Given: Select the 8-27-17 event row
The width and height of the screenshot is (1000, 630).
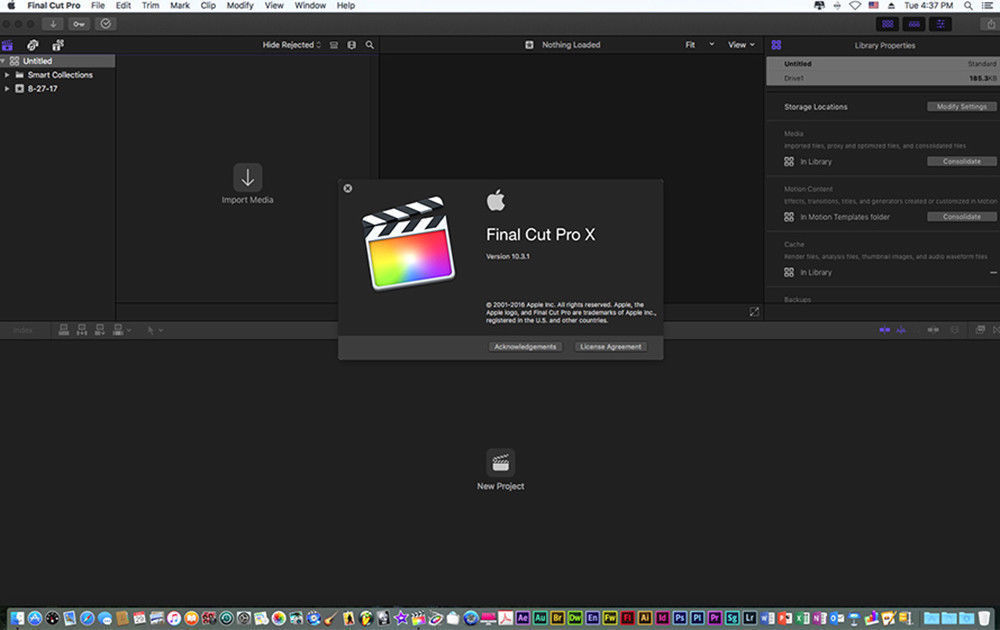Looking at the screenshot, I should 57,89.
